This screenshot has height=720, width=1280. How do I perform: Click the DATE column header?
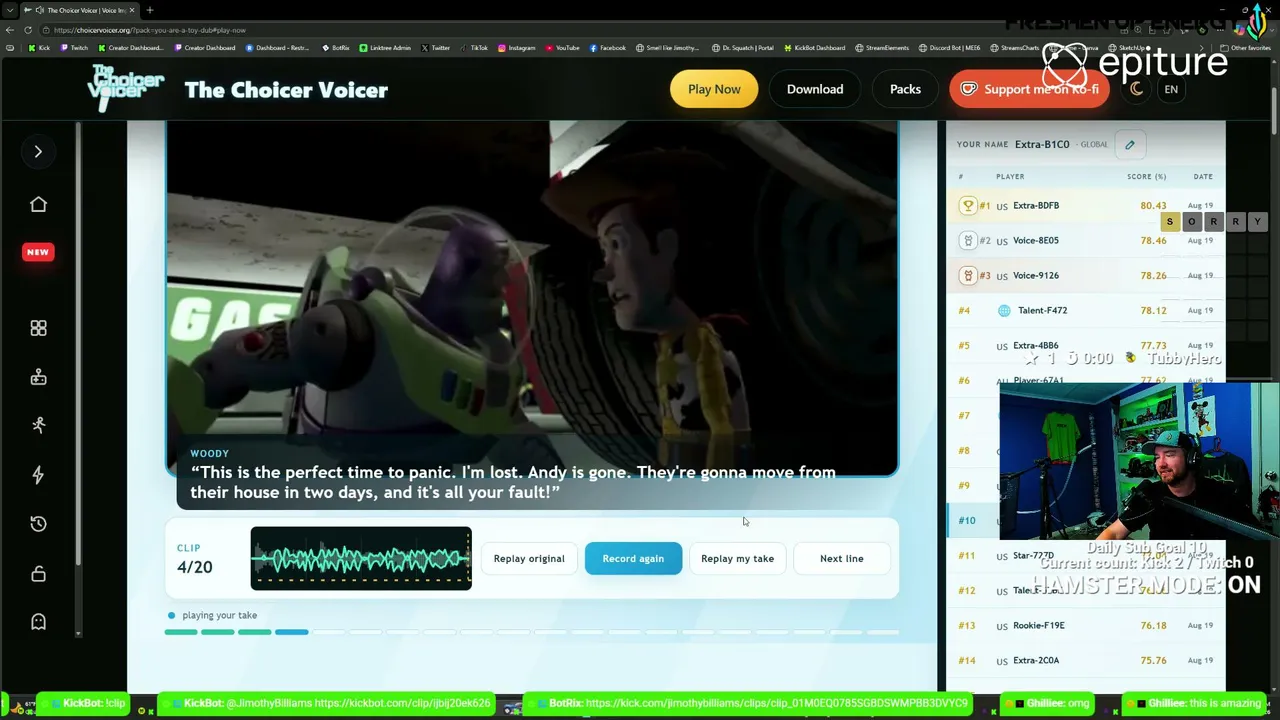[1203, 177]
